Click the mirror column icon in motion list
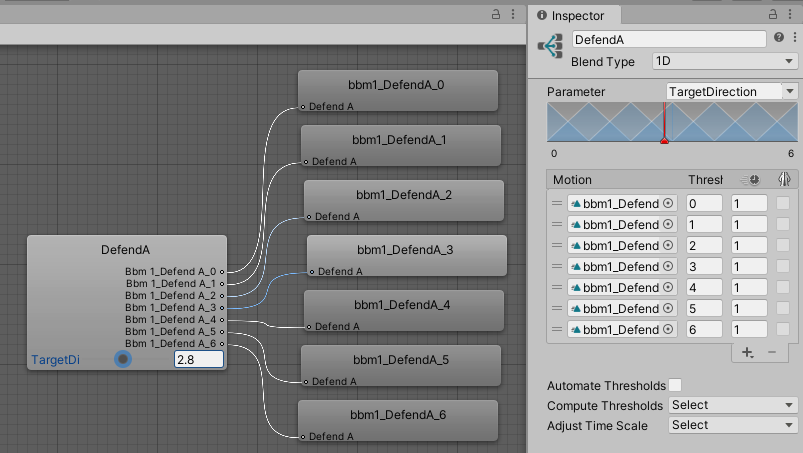This screenshot has width=803, height=453. point(783,180)
